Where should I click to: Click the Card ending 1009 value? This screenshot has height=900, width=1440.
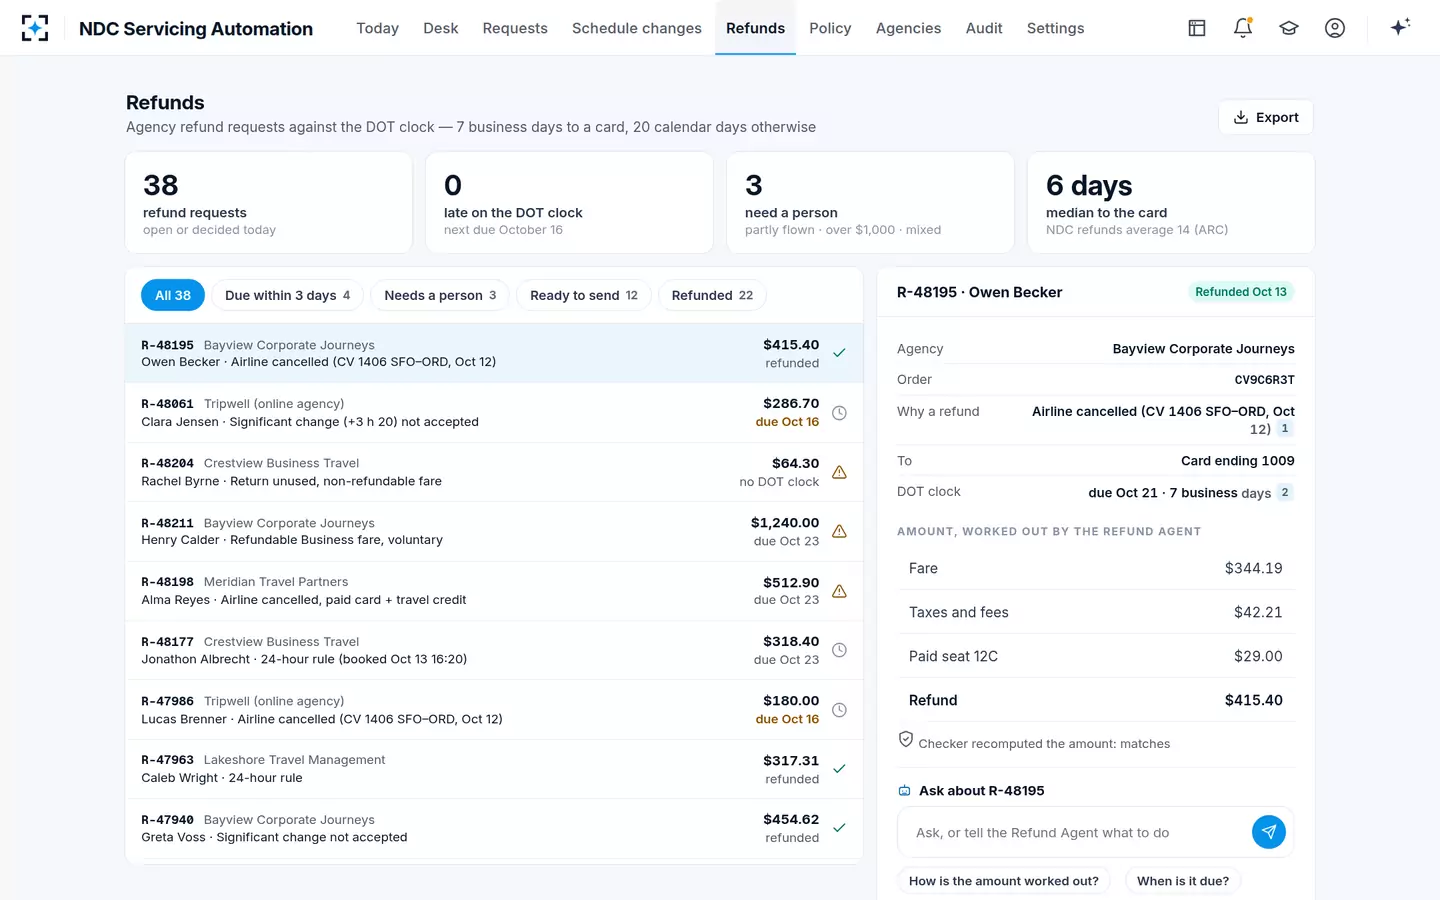click(1237, 461)
